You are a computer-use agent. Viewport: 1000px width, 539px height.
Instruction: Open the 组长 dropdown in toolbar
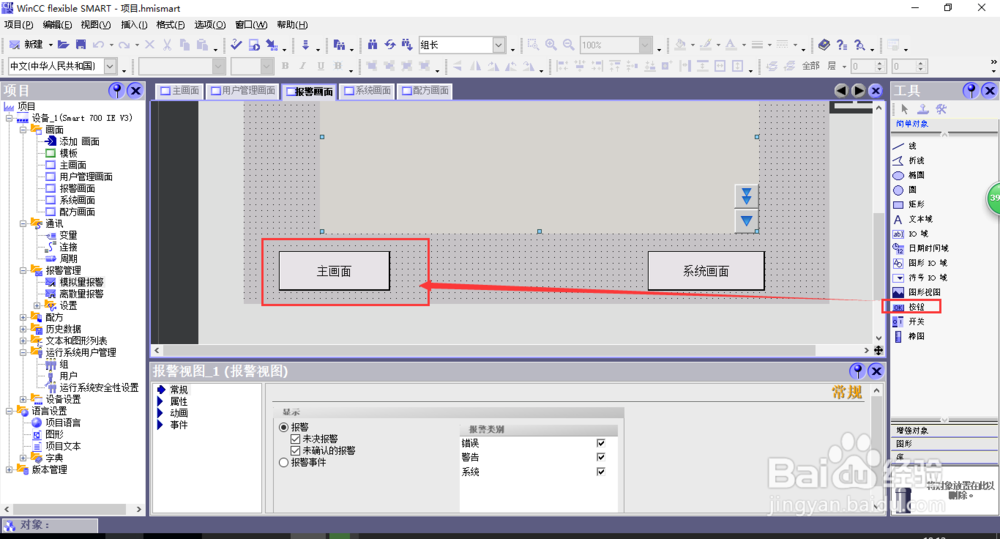(x=499, y=45)
